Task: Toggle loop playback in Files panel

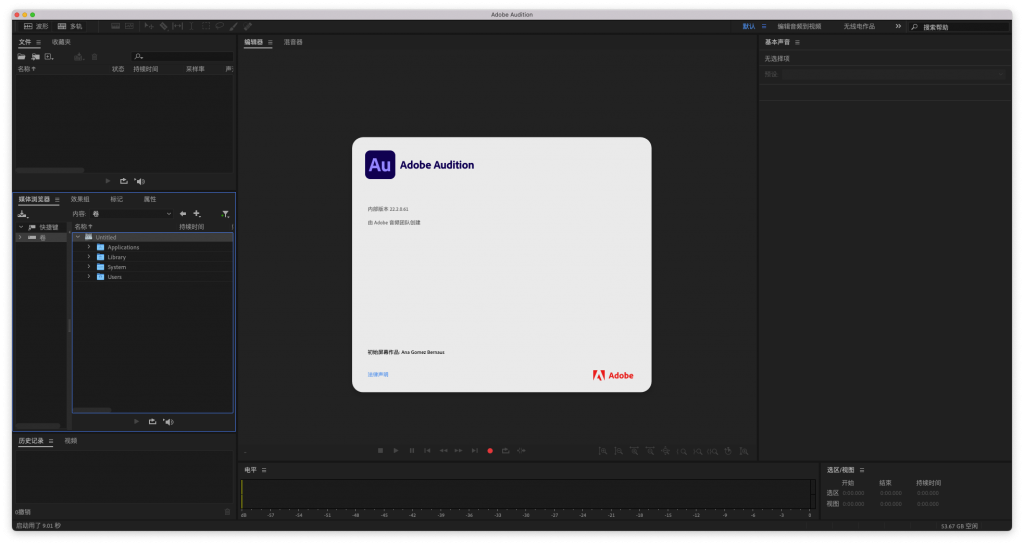Action: click(x=123, y=181)
